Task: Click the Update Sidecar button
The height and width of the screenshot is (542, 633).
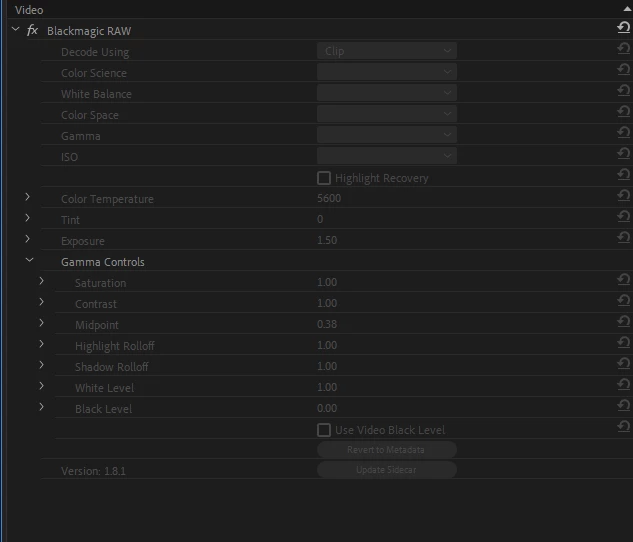Action: click(x=387, y=470)
